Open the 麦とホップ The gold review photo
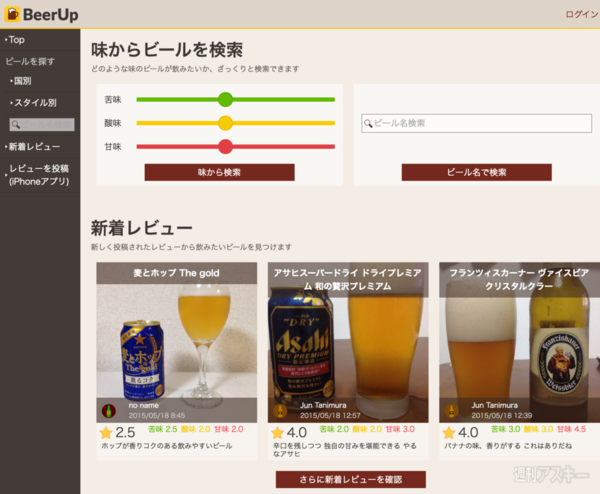 pyautogui.click(x=177, y=342)
